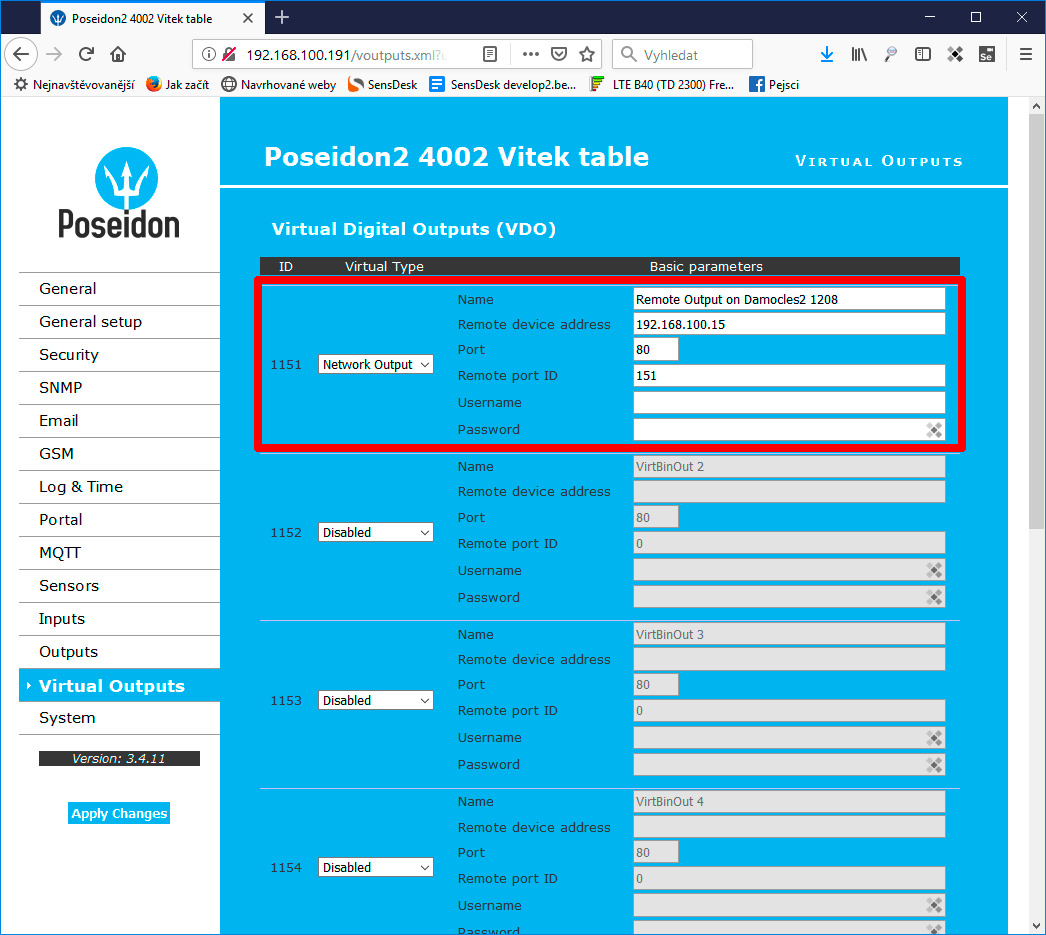Go back using browser back arrow

pos(21,54)
